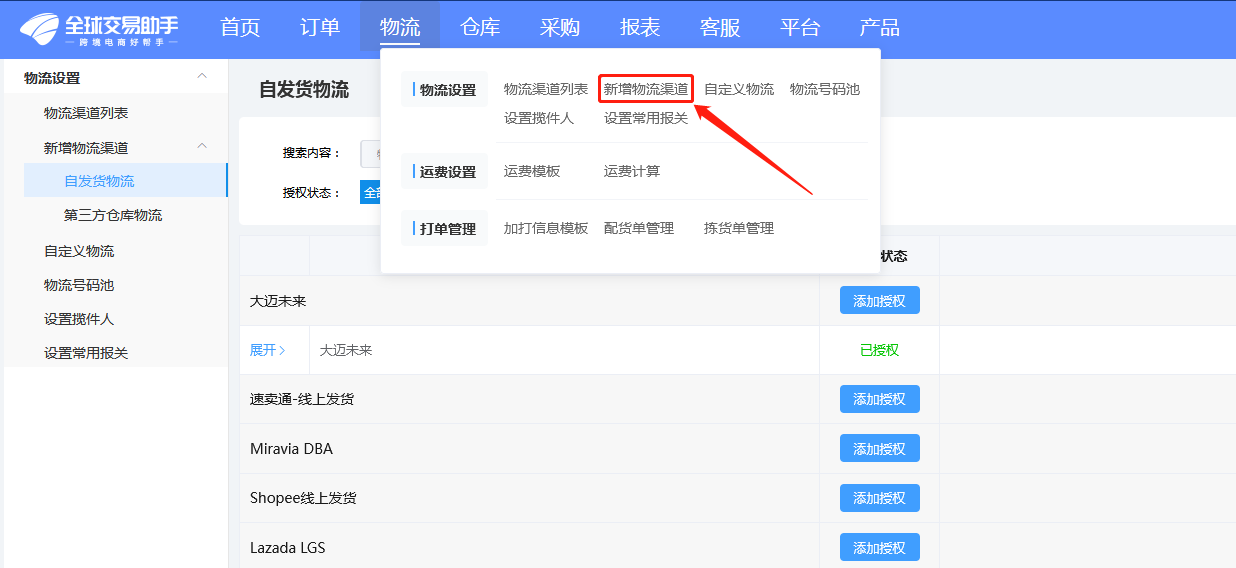This screenshot has height=568, width=1236.
Task: Collapse the 新增物流渠道 sidebar submenu
Action: pyautogui.click(x=203, y=147)
